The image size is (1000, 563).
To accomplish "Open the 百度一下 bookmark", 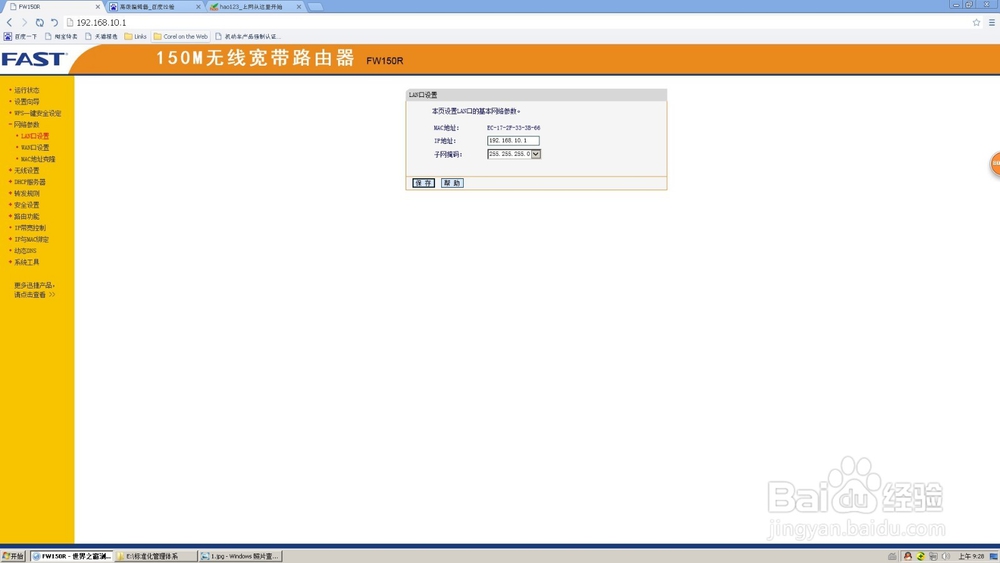I will pyautogui.click(x=20, y=36).
